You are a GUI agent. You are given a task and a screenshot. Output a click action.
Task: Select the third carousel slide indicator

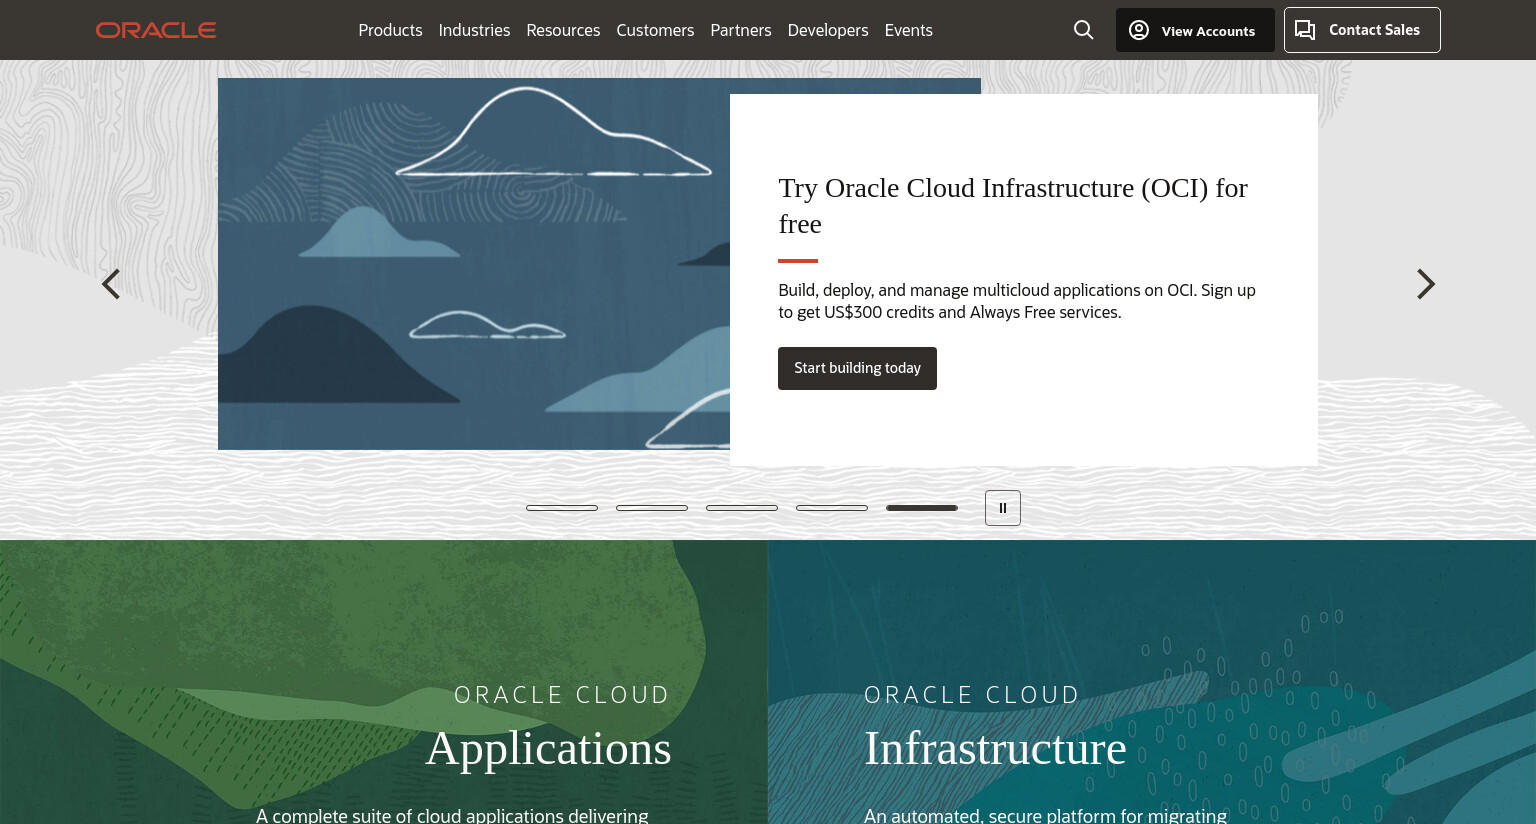click(x=742, y=508)
